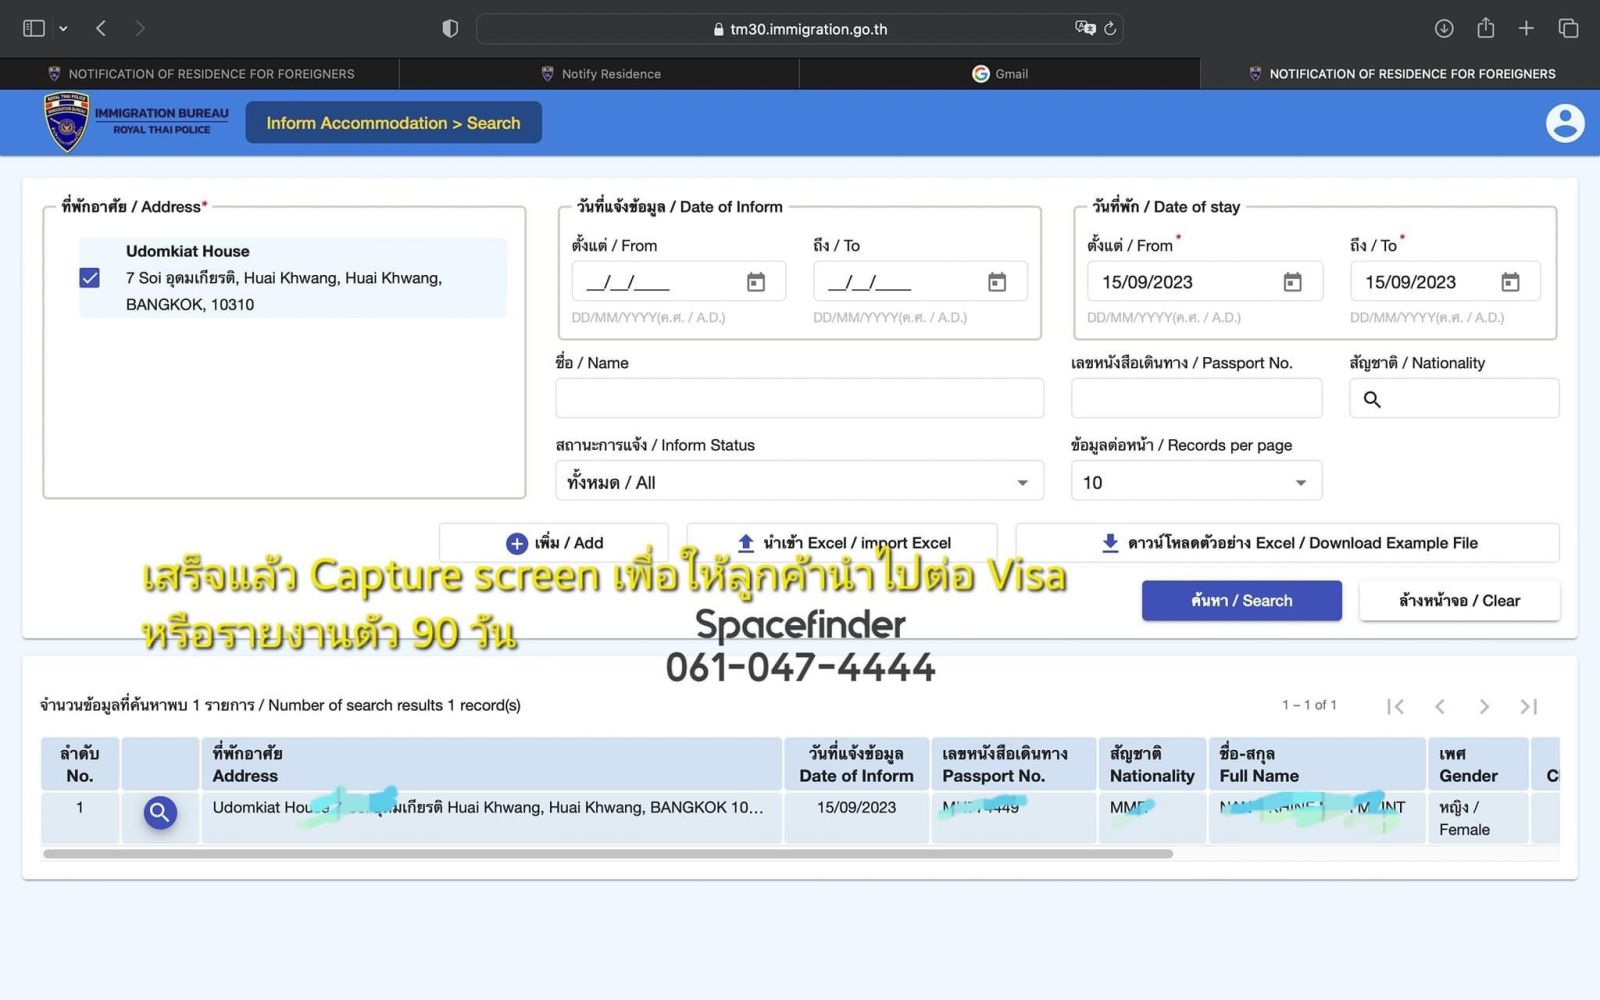Switch to the Gmail tab
This screenshot has width=1600, height=1000.
coord(1000,74)
